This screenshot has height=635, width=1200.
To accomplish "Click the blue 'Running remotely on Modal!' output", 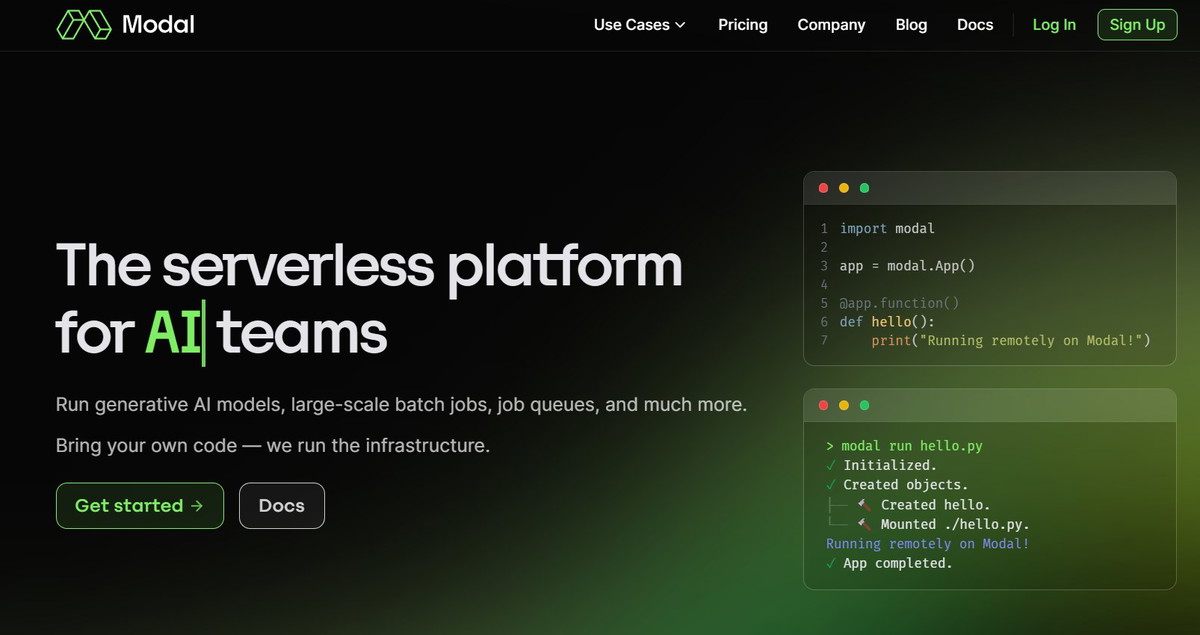I will pyautogui.click(x=928, y=544).
